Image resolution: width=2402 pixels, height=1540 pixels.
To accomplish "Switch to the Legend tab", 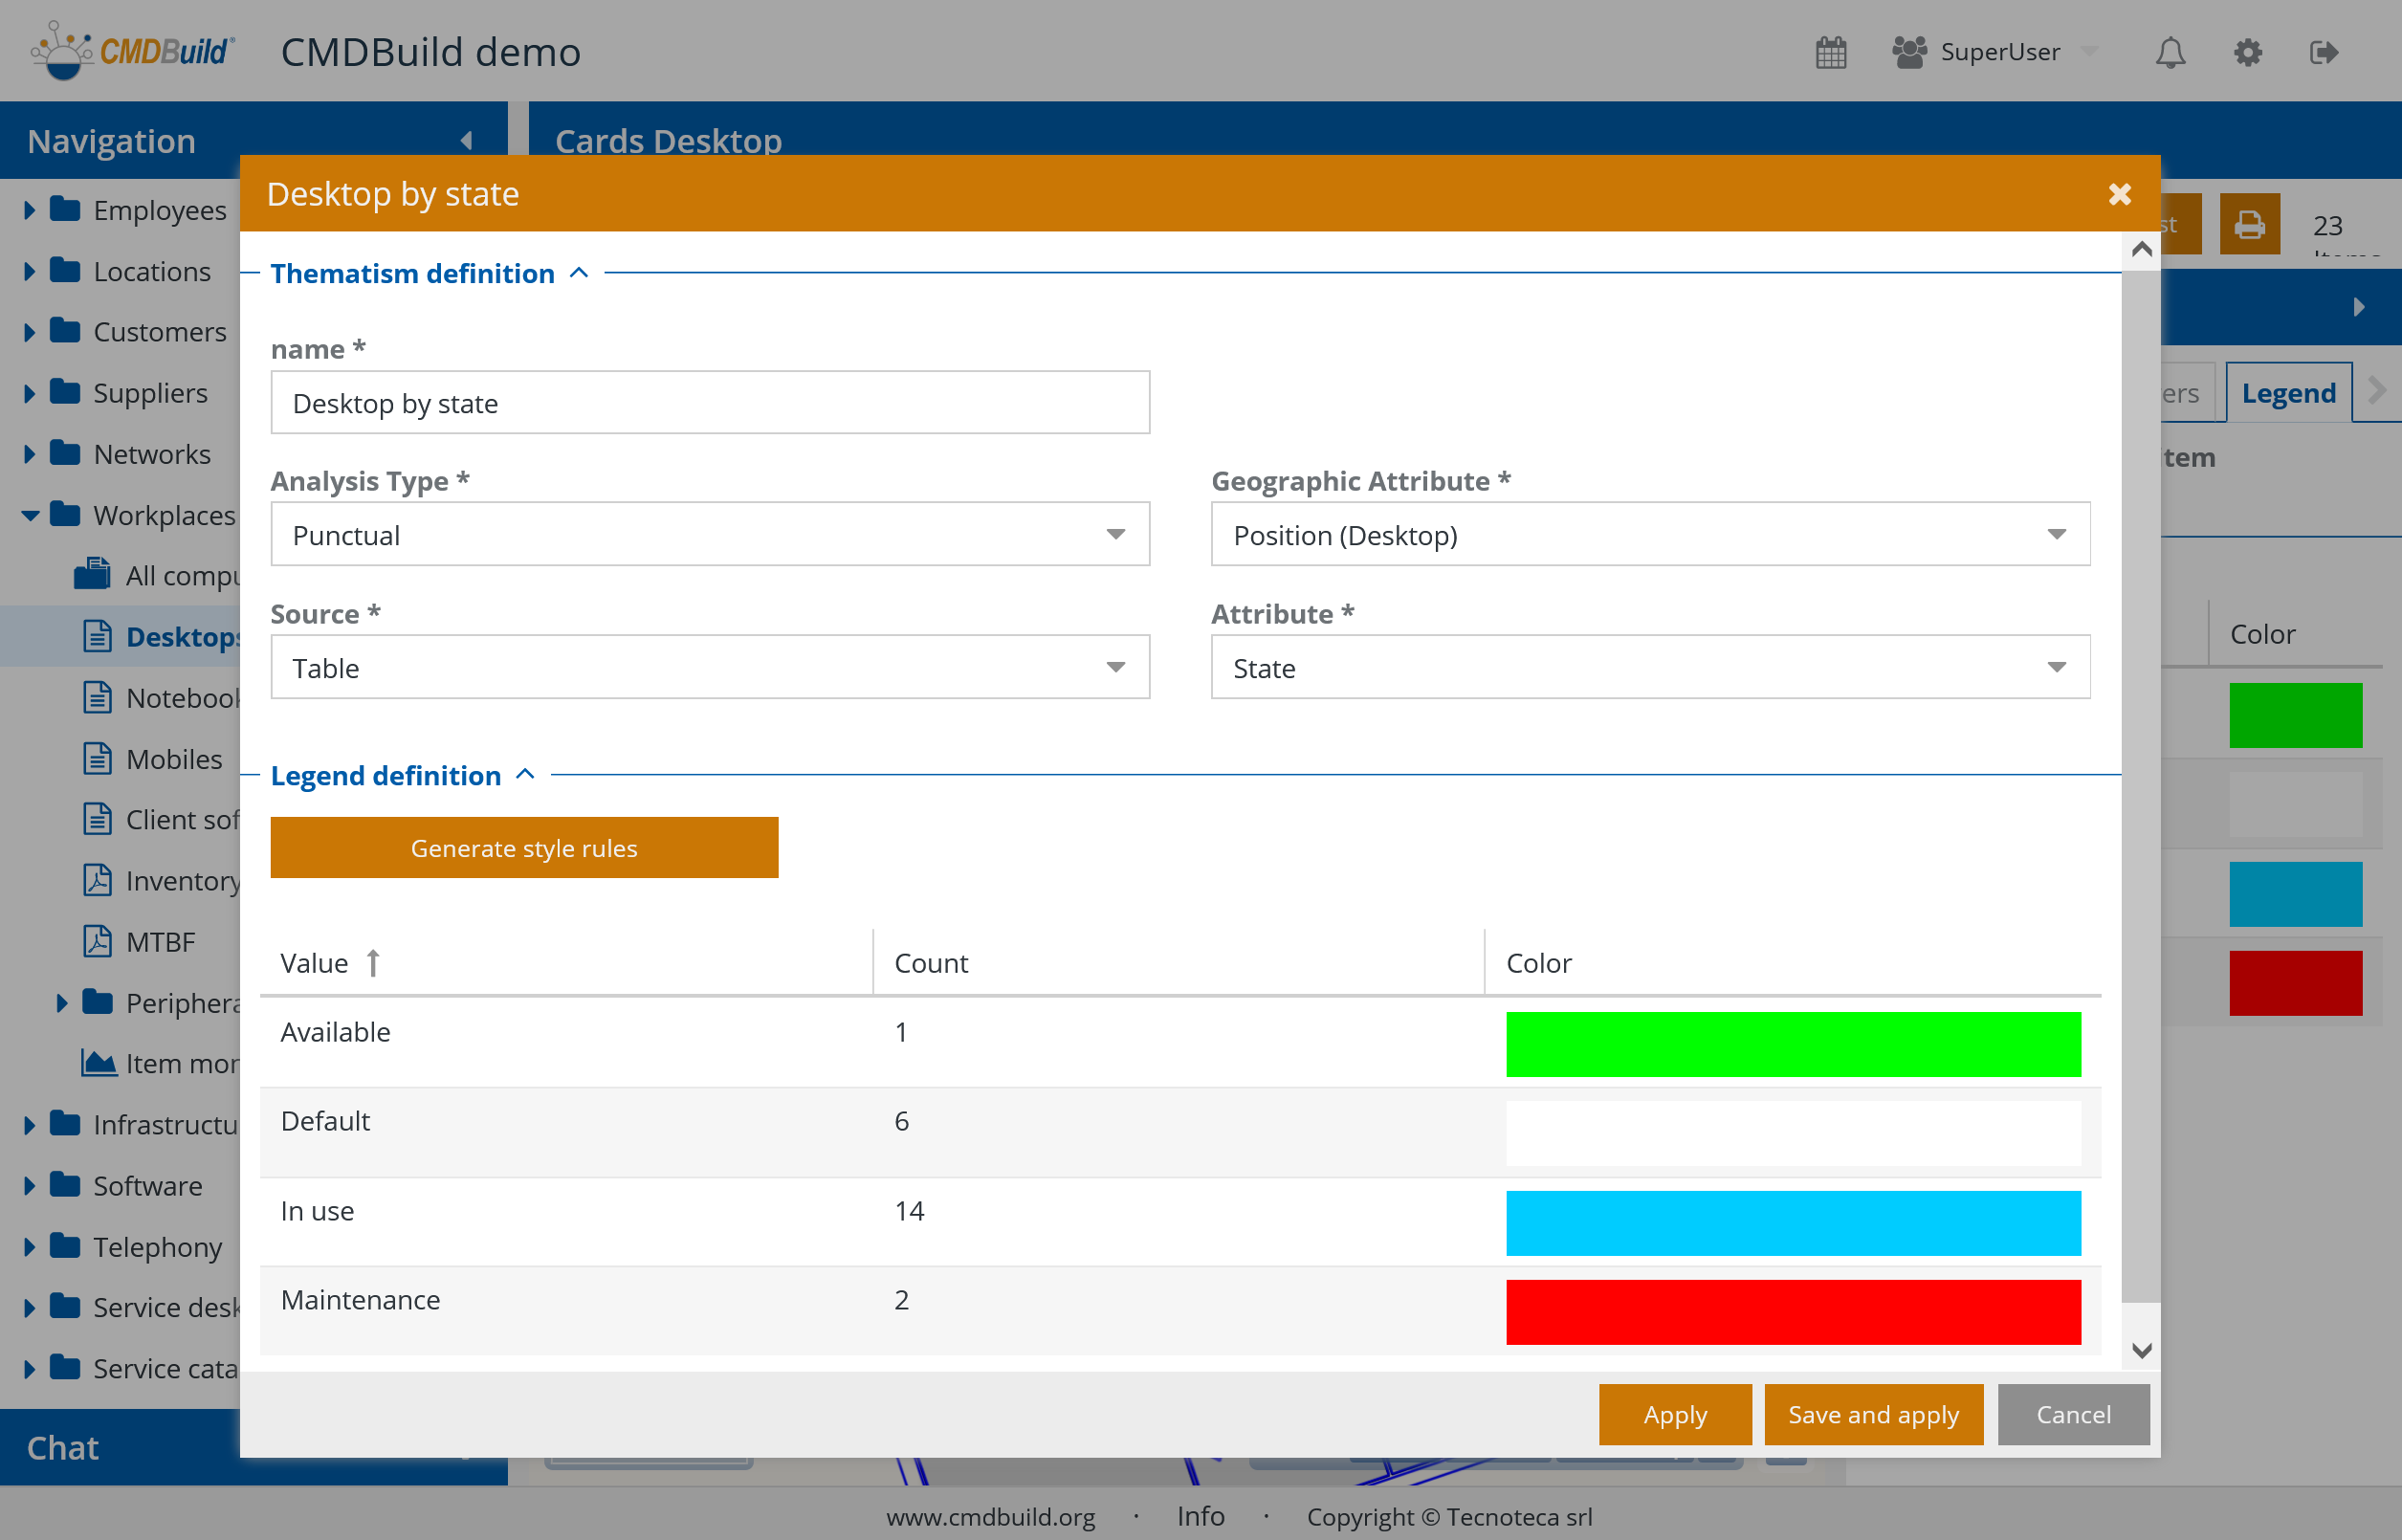I will (2288, 393).
